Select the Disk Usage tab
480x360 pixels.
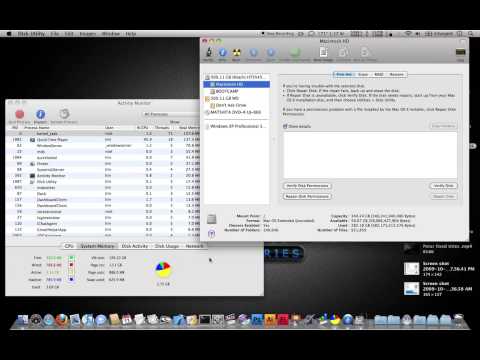click(167, 246)
